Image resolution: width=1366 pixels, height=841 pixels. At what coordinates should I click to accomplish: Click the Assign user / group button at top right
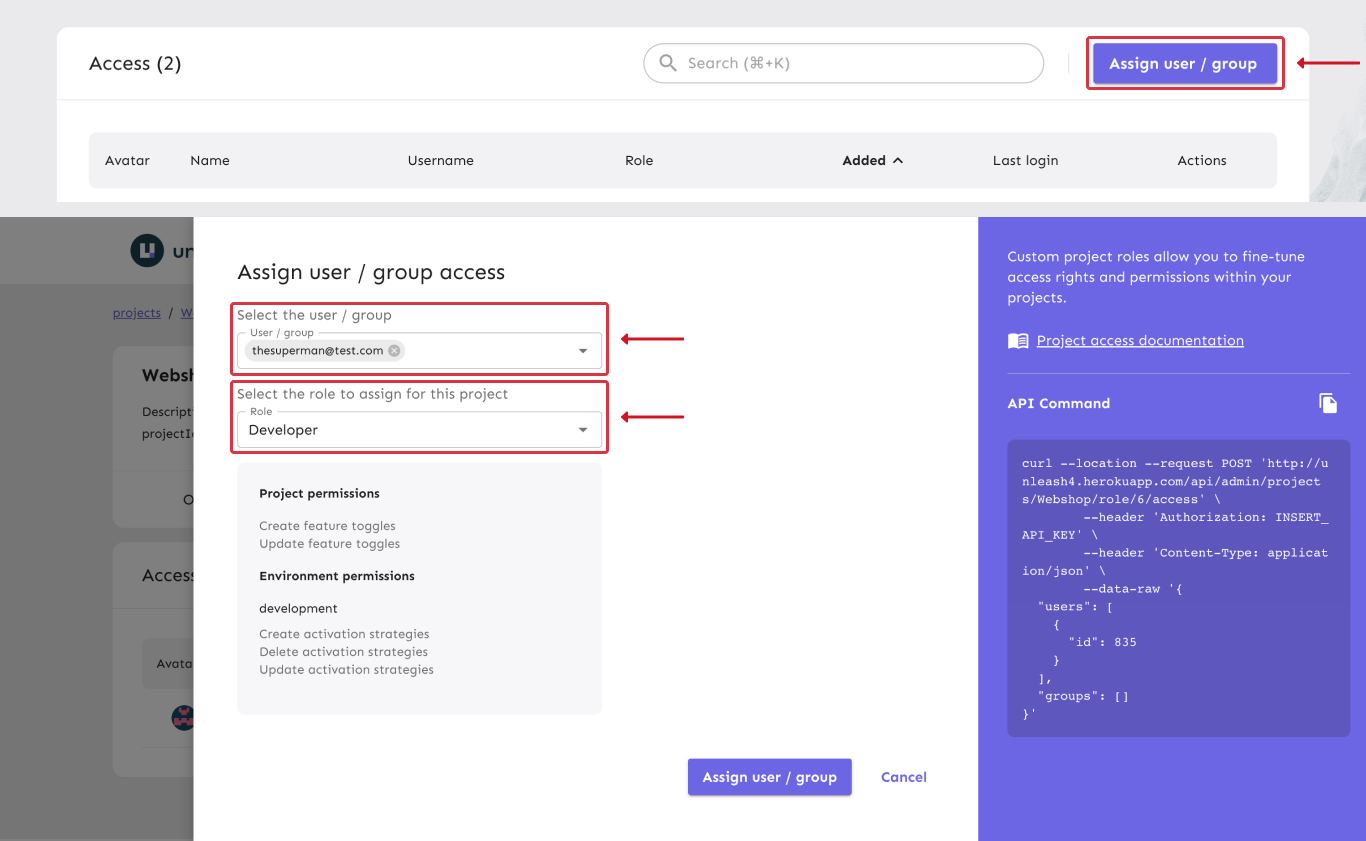point(1184,63)
